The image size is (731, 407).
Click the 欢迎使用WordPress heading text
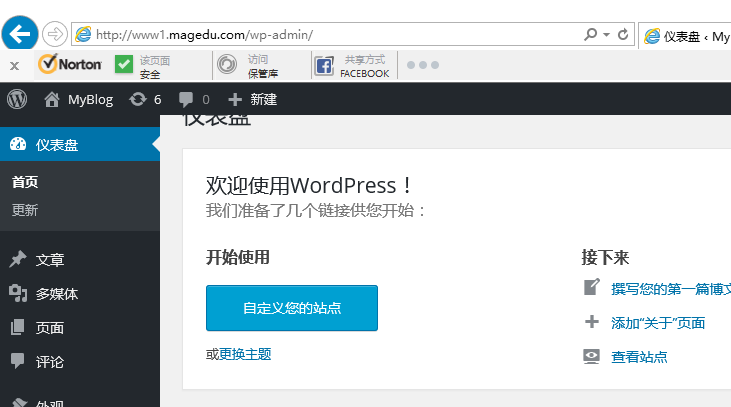coord(309,186)
